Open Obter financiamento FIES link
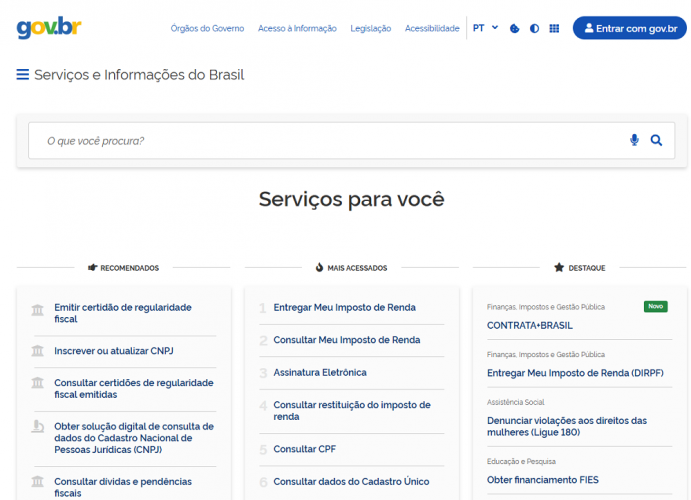691x500 pixels. (x=543, y=480)
